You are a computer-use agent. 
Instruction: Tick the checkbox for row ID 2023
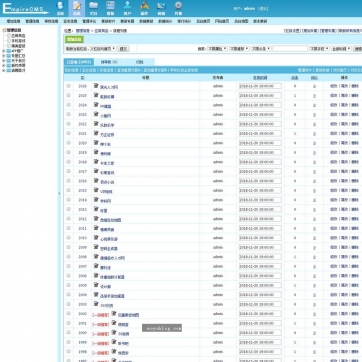69,114
